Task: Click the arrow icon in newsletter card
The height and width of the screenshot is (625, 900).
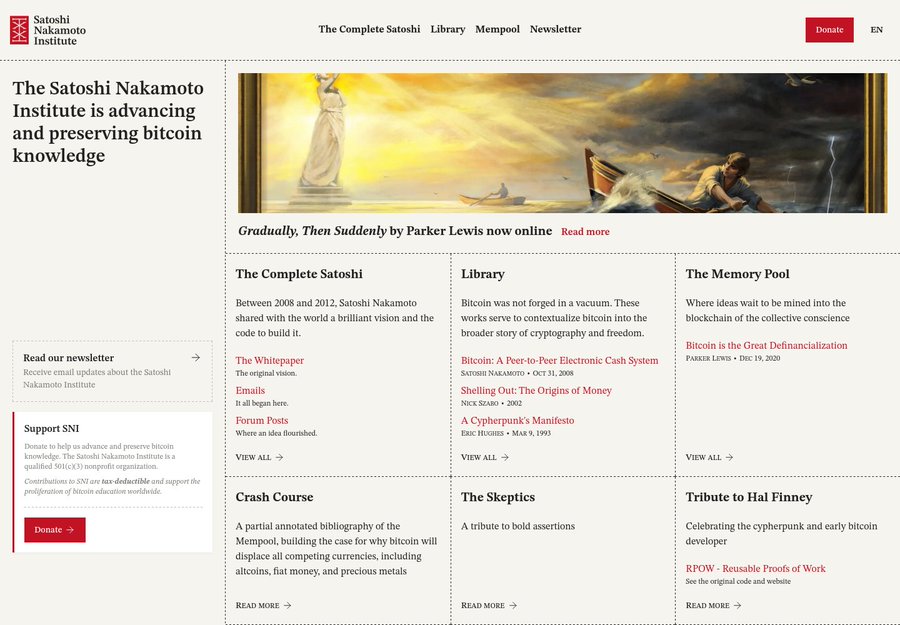Action: tap(196, 358)
